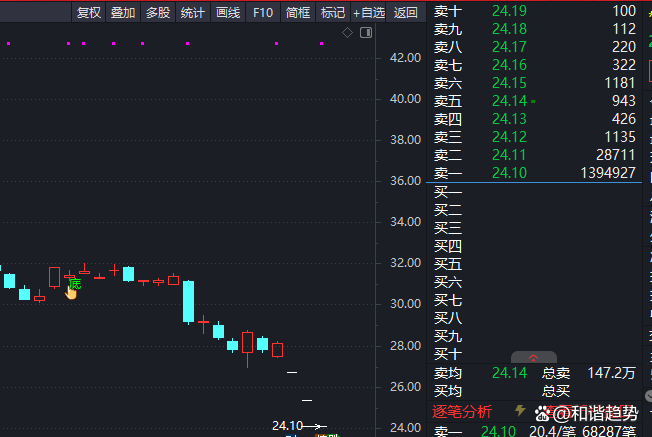Select the 卖二 price 24.11
The height and width of the screenshot is (437, 652).
pyautogui.click(x=509, y=155)
